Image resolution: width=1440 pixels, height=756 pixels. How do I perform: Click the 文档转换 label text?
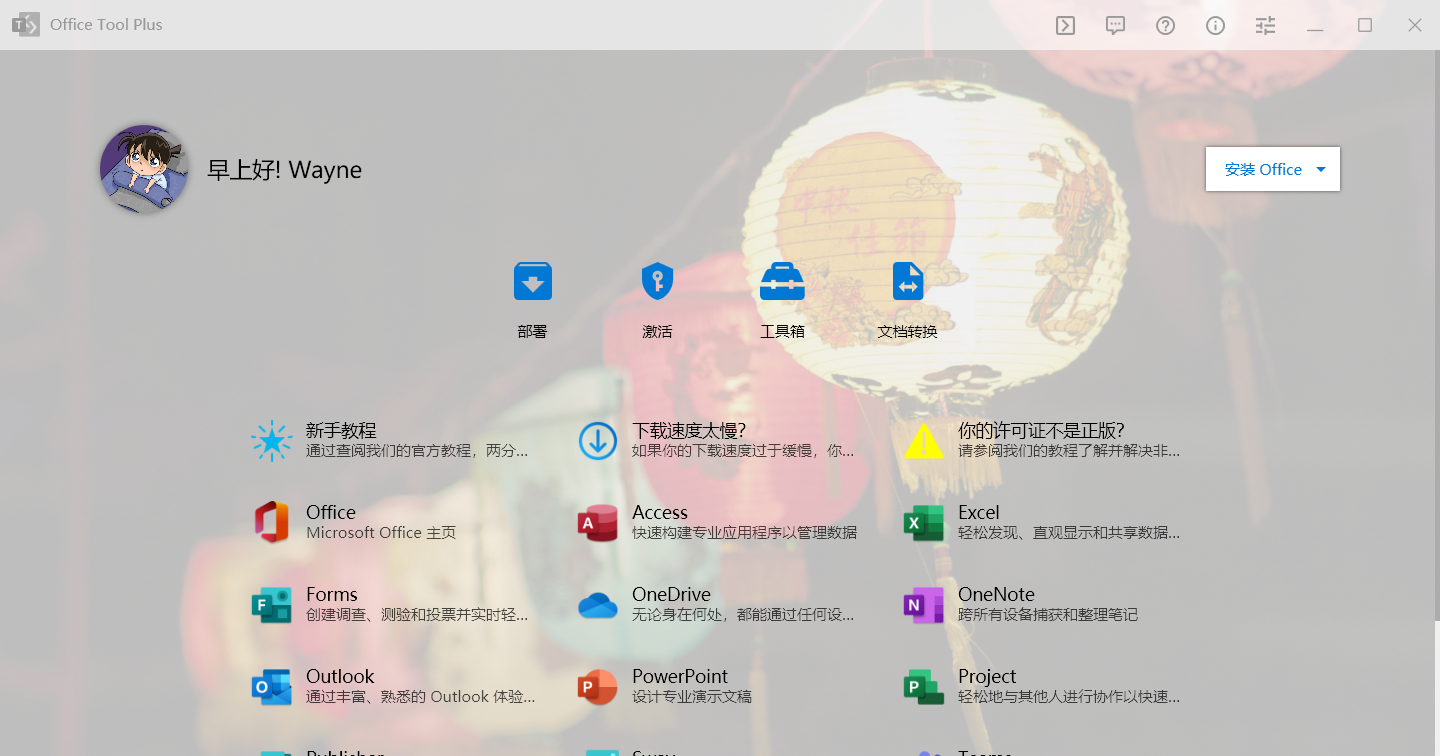pyautogui.click(x=908, y=331)
